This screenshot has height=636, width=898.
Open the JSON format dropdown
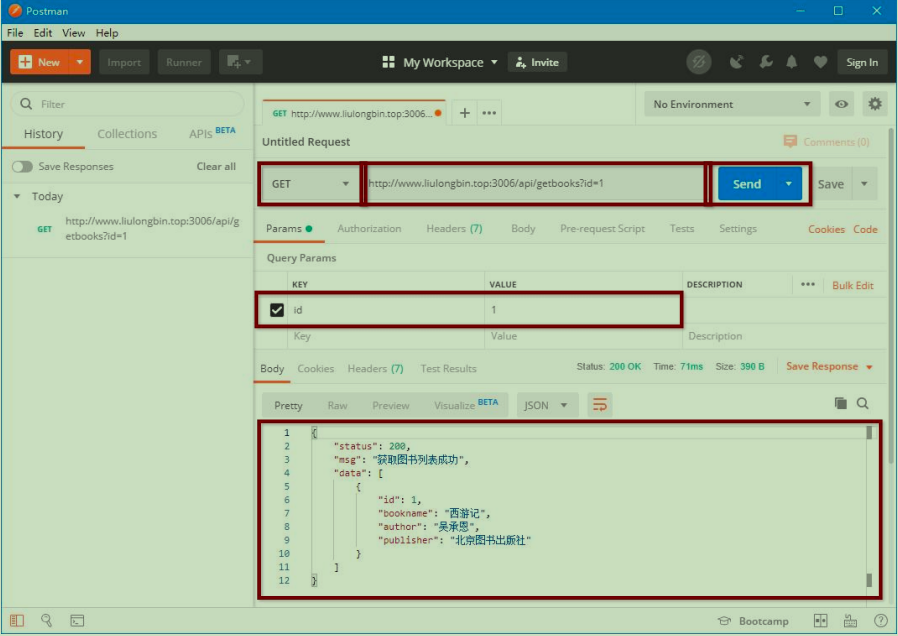click(547, 405)
